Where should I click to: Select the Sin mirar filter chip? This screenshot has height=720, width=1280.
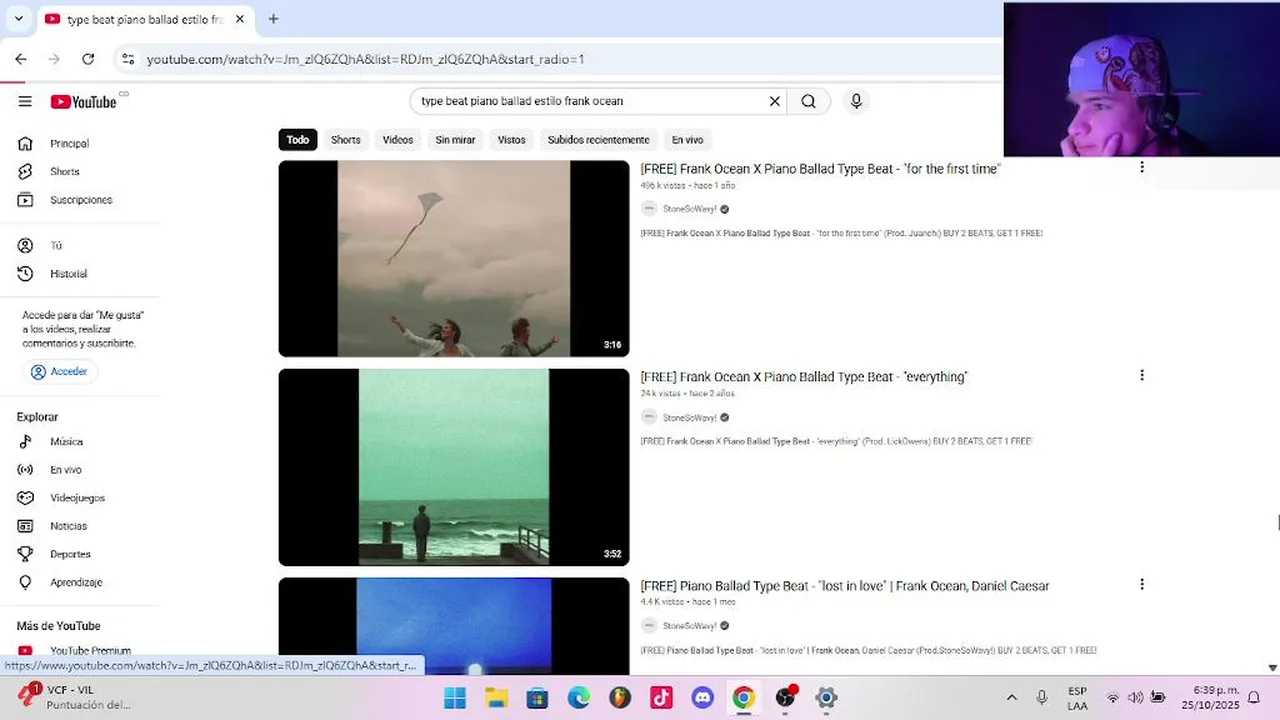tap(455, 140)
